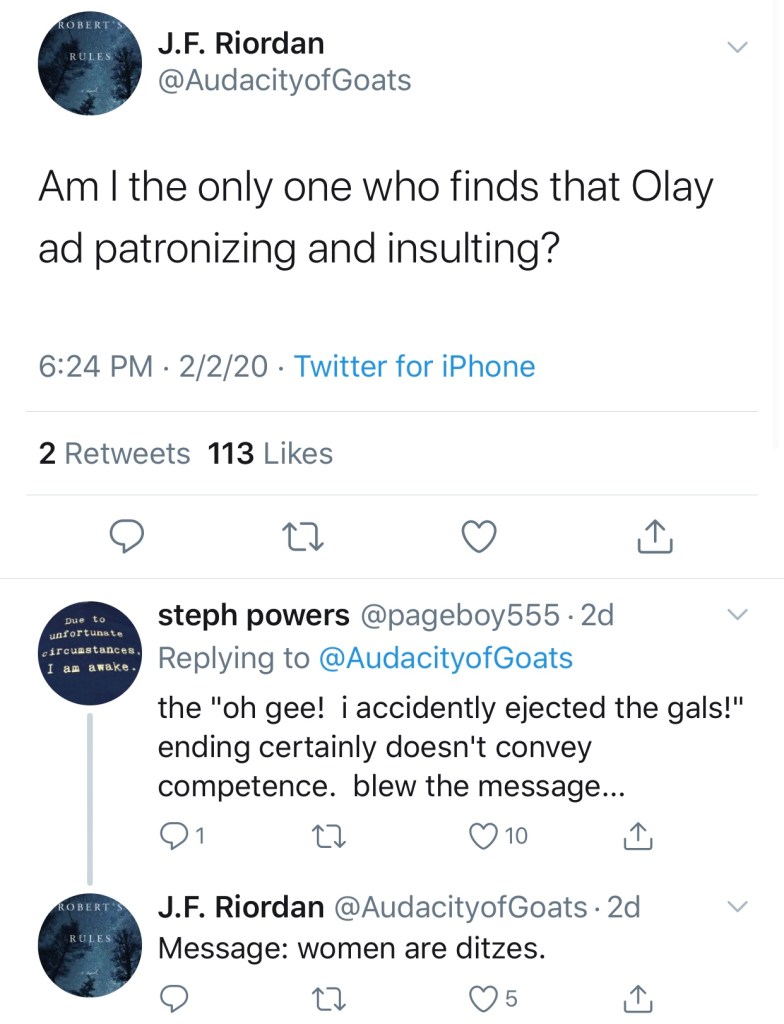
Task: Open options chevron on bottom reply
Action: tap(736, 906)
